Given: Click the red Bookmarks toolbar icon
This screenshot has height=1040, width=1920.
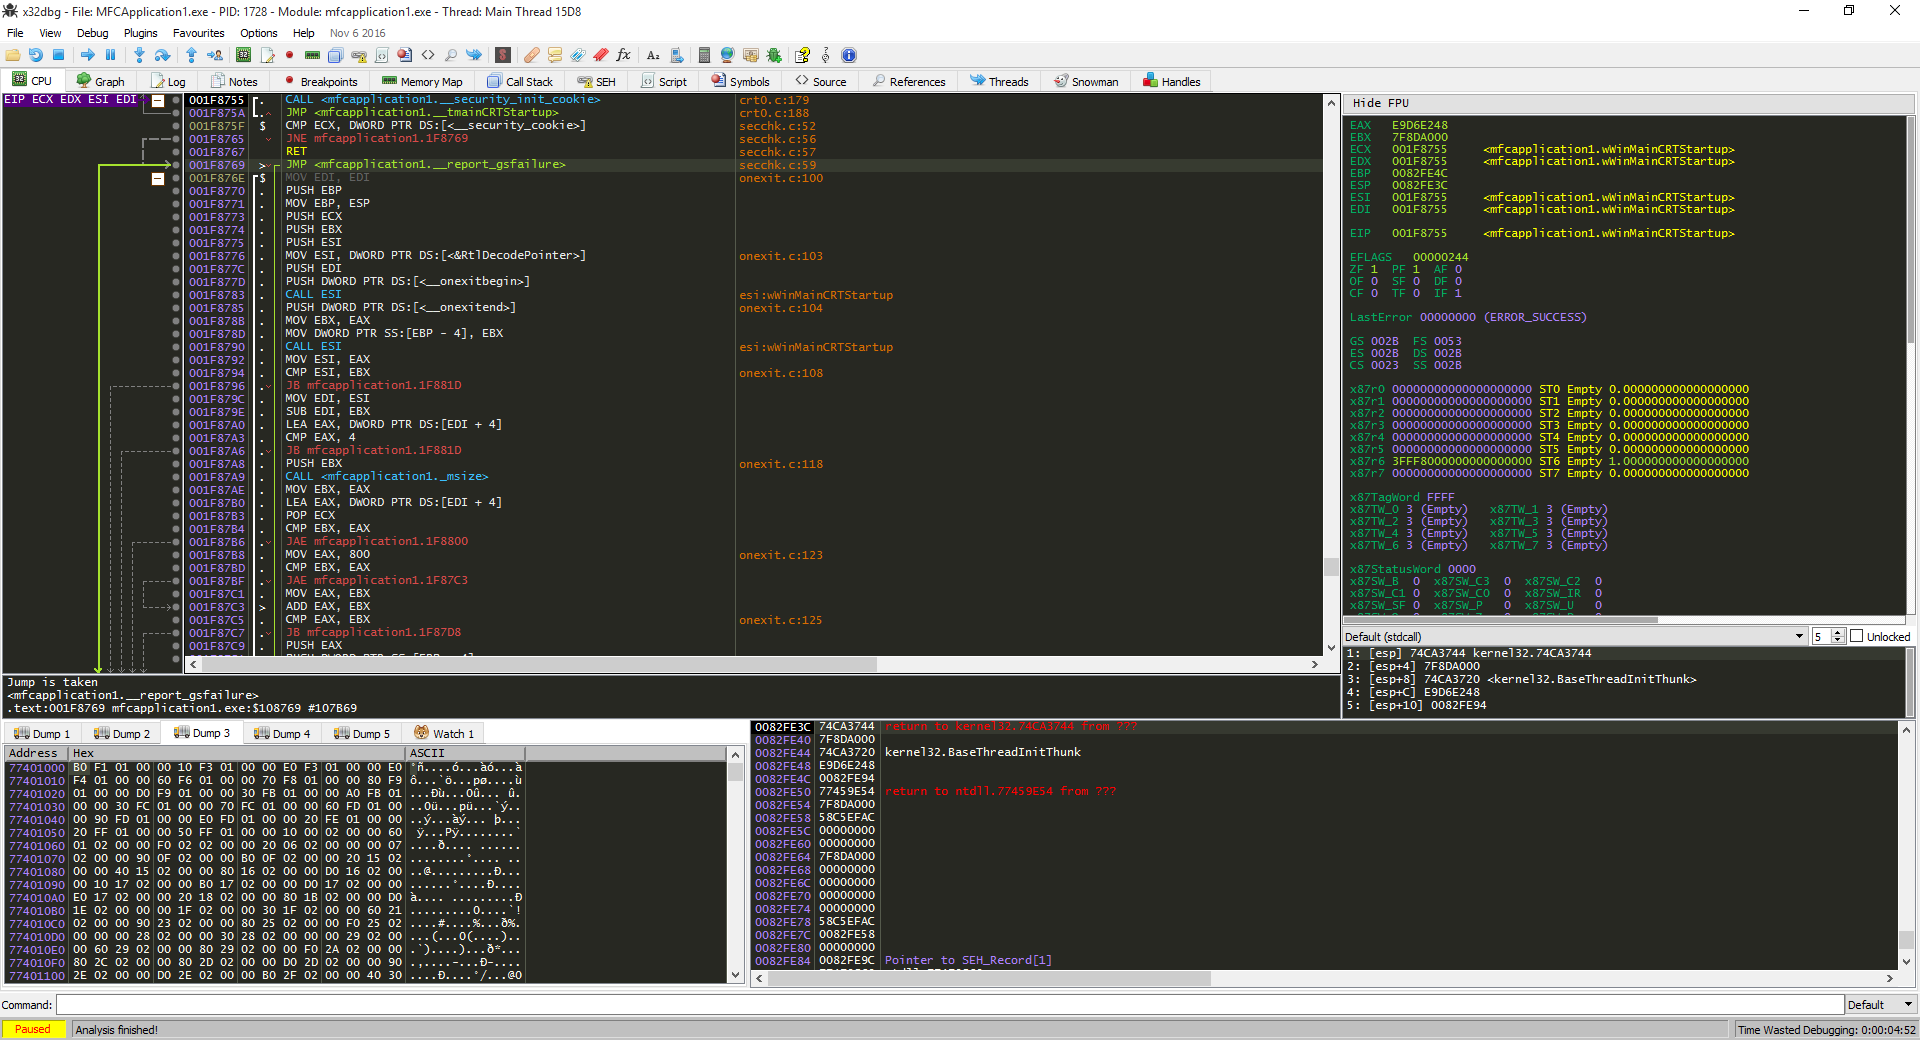Looking at the screenshot, I should click(x=601, y=55).
